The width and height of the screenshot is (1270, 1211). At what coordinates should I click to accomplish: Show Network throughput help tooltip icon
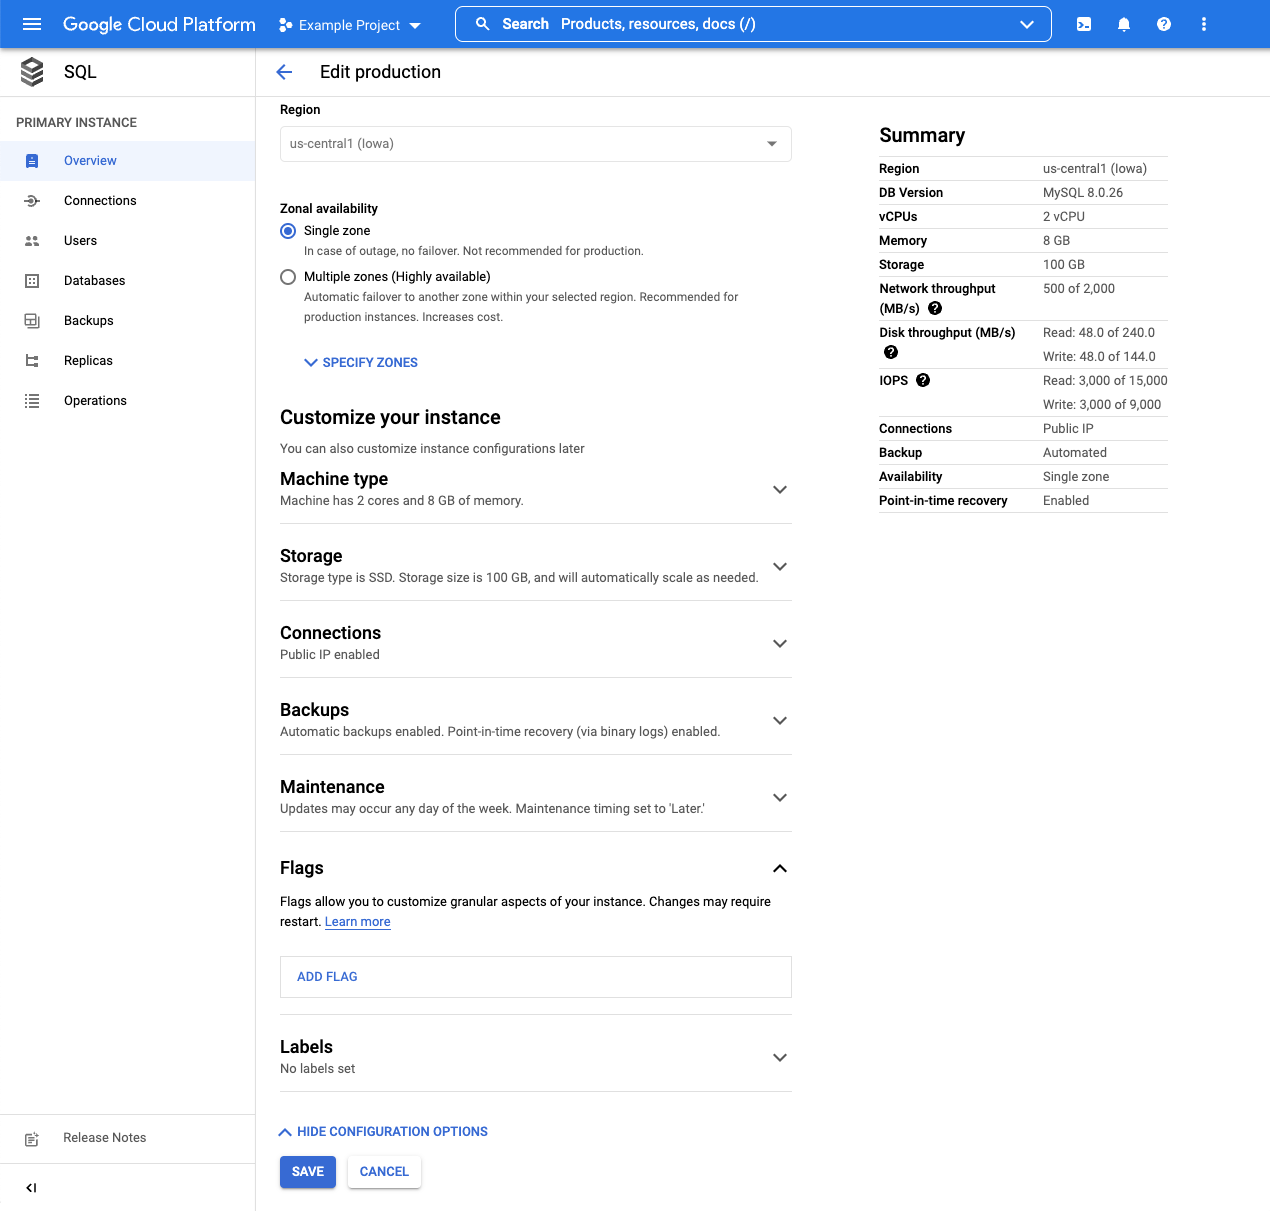(x=935, y=308)
